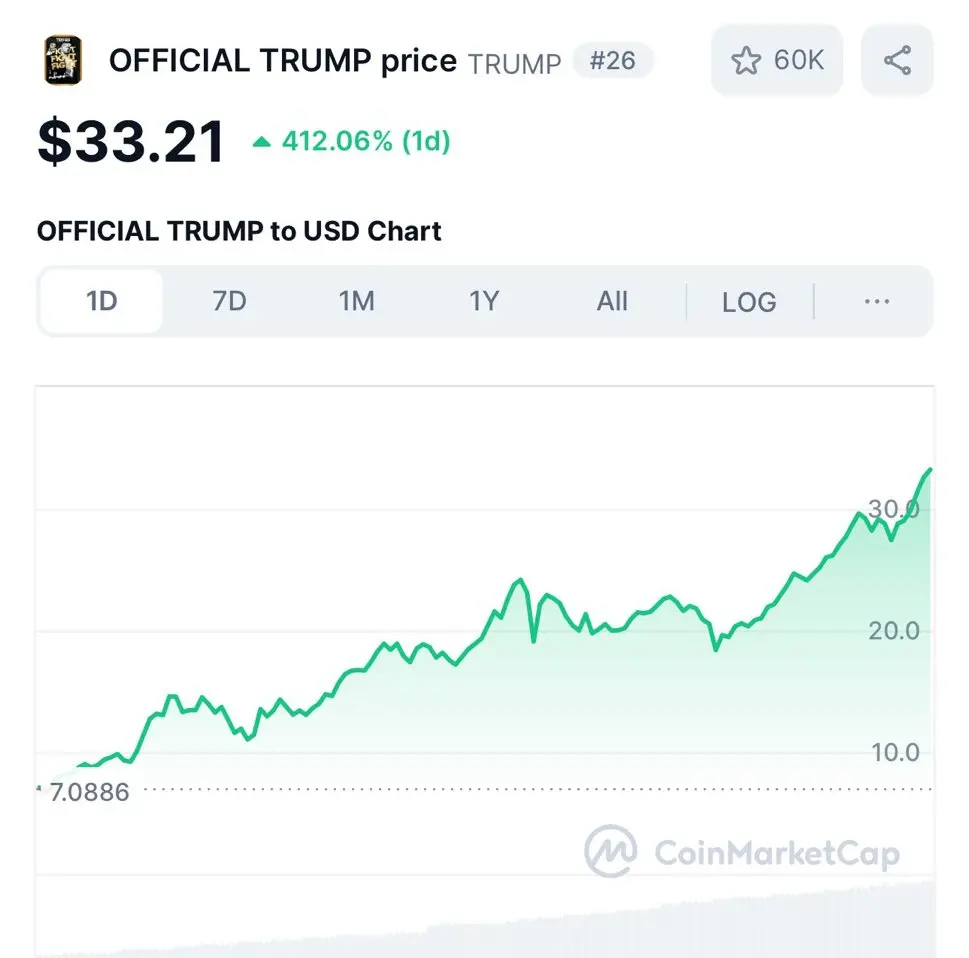Image resolution: width=969 pixels, height=958 pixels.
Task: Switch chart to 1M range
Action: point(356,301)
